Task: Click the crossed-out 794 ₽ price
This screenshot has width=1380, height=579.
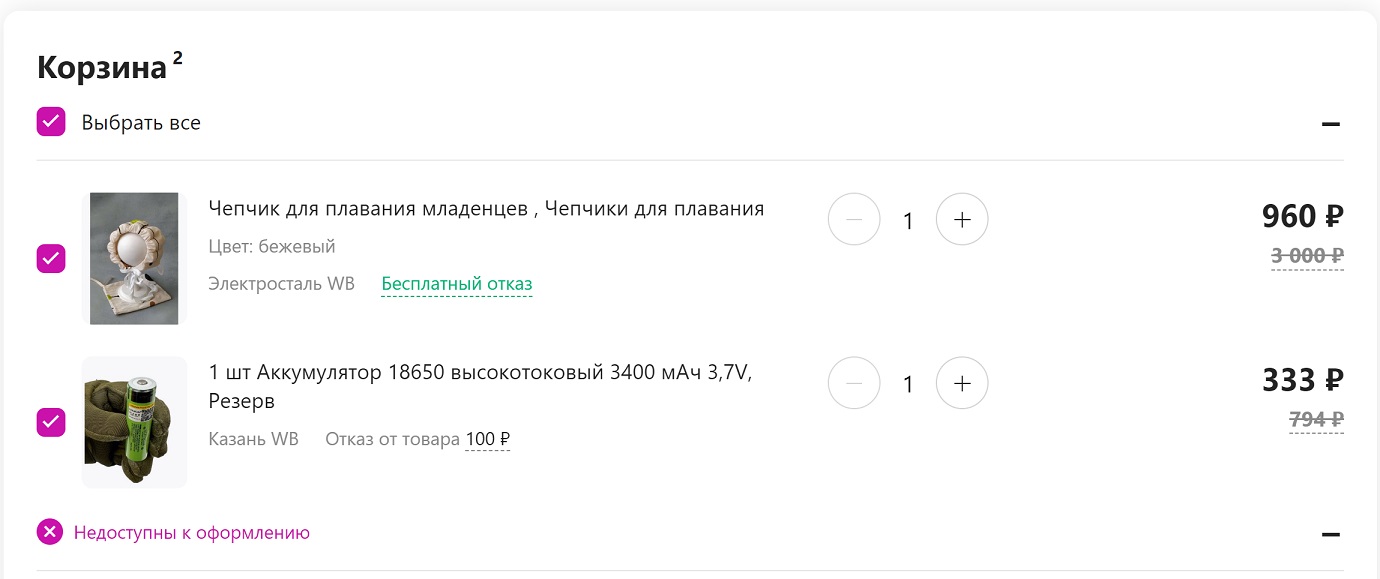Action: [x=1316, y=420]
